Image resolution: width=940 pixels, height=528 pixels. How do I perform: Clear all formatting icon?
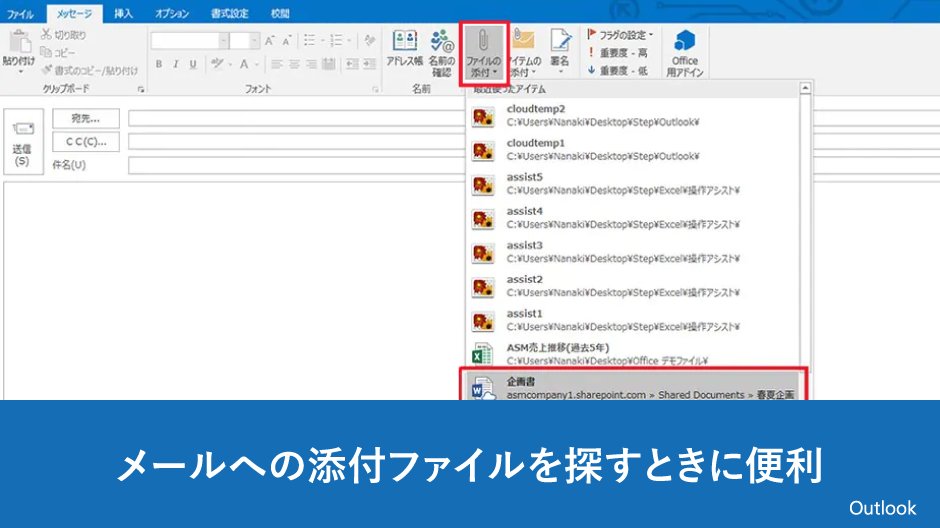pyautogui.click(x=369, y=40)
